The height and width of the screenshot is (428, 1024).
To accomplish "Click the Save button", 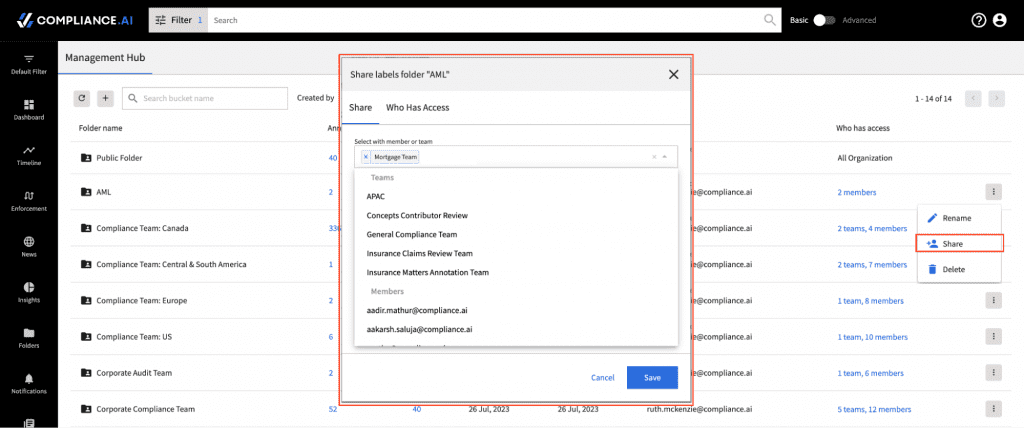I will [652, 378].
